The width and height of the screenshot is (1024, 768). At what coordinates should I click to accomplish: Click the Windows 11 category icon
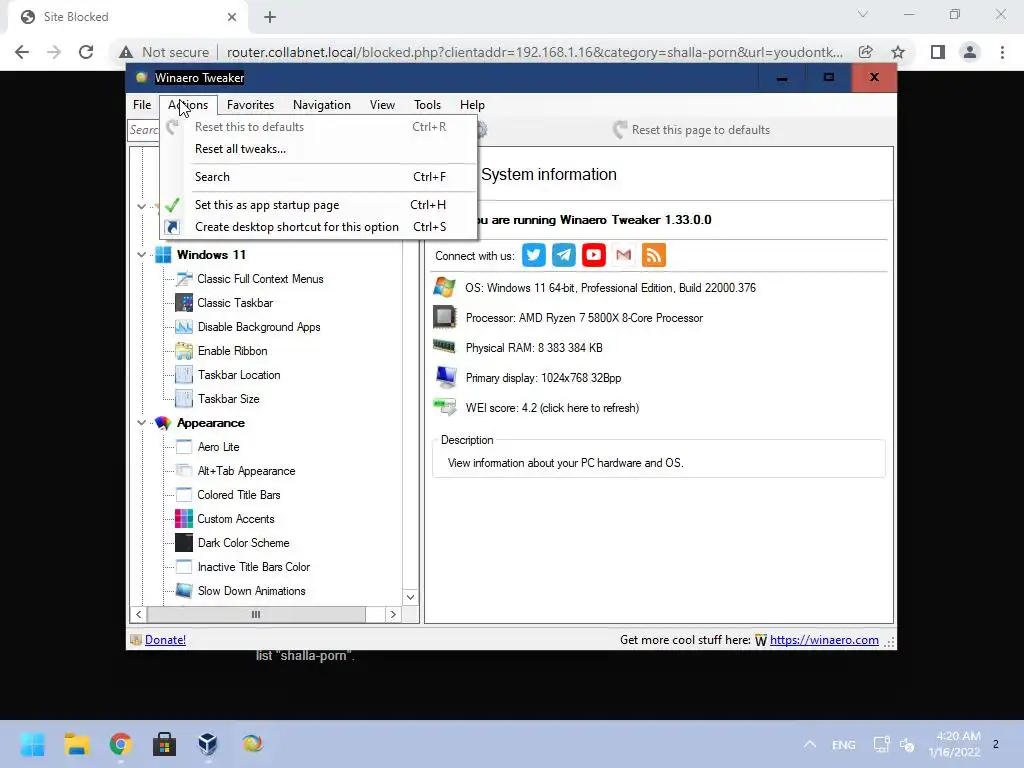tap(163, 255)
